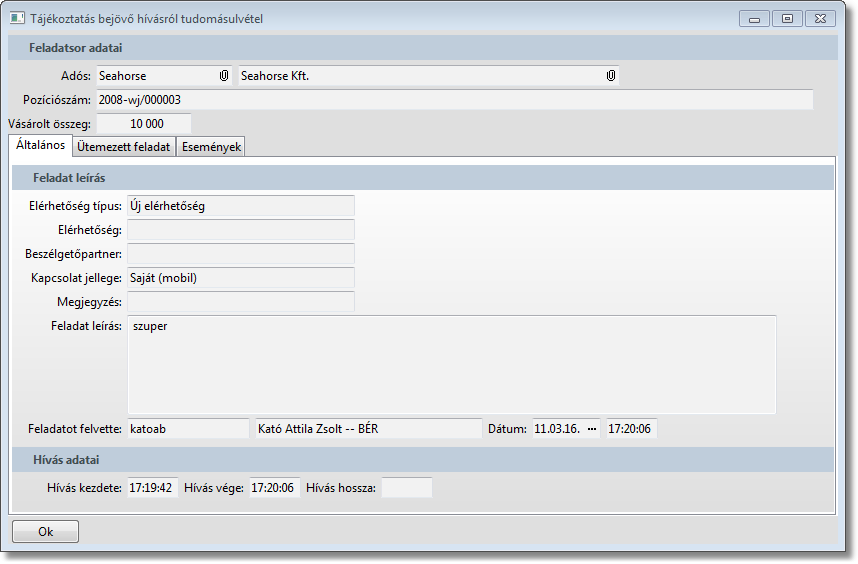Click the empty Beszélgetőpartner field
Viewport: 858px width, 564px height.
[x=241, y=254]
